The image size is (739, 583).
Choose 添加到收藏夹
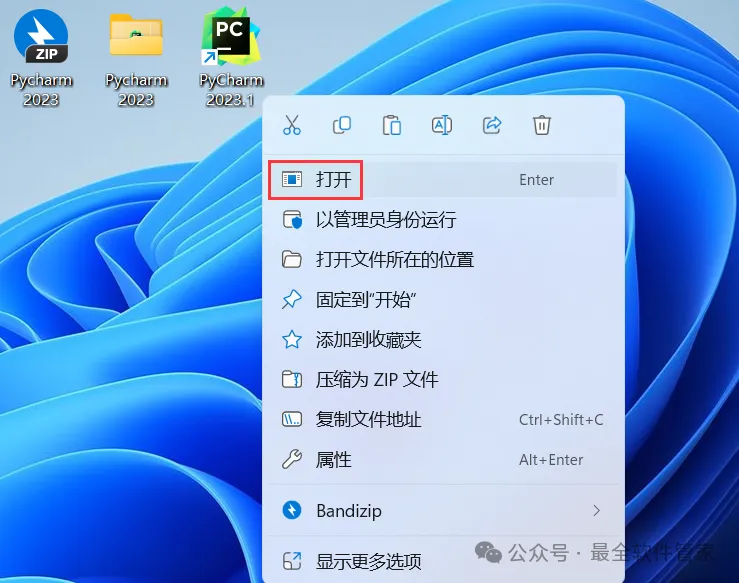pos(443,340)
